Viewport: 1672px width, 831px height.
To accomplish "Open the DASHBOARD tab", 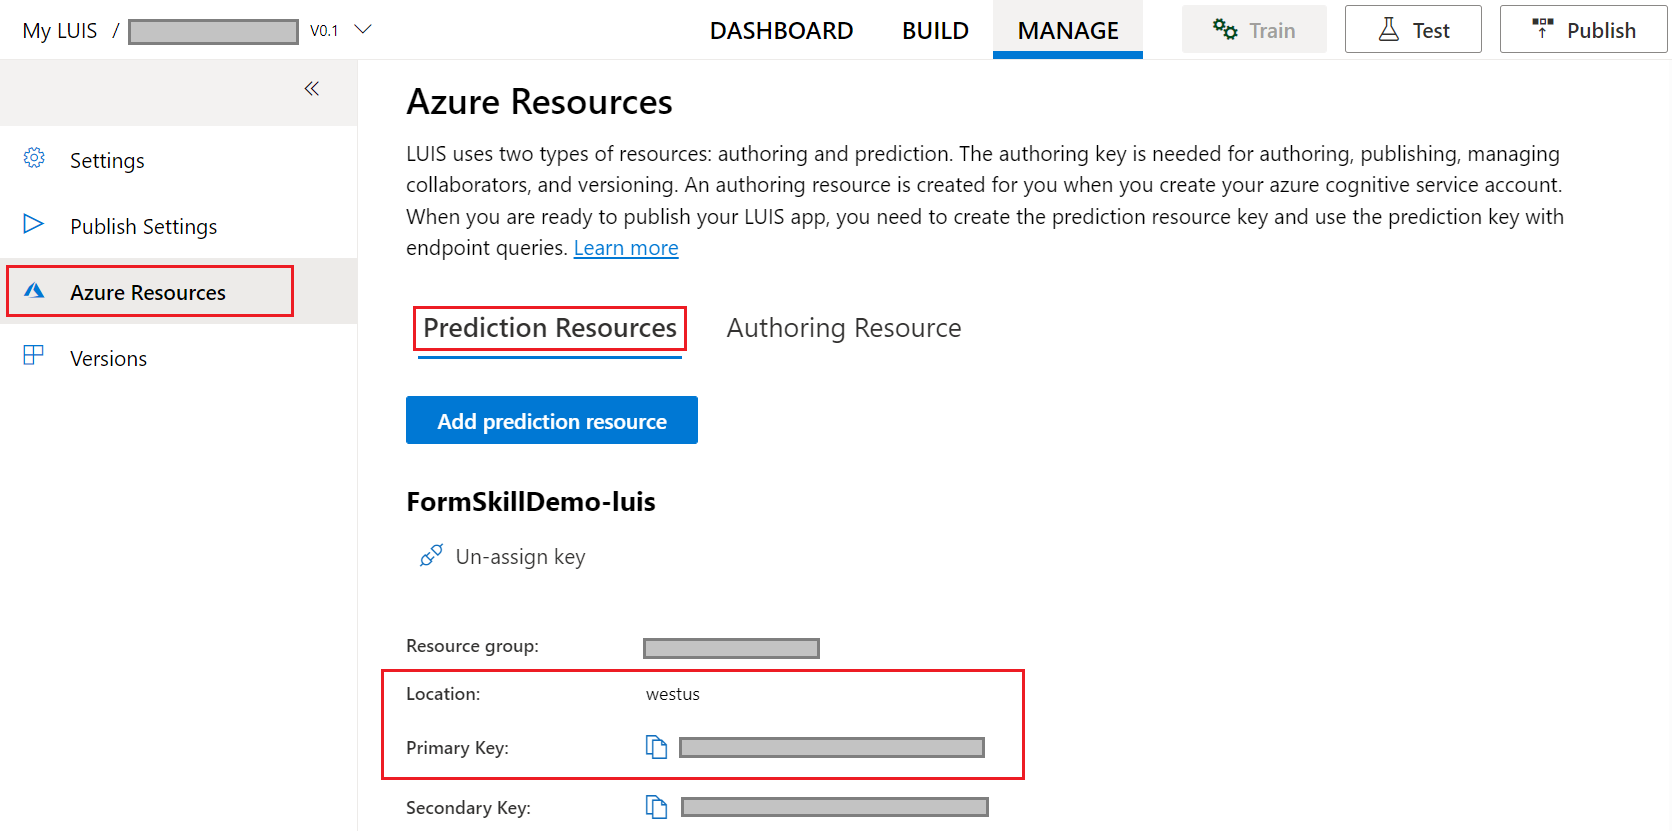I will coord(781,31).
